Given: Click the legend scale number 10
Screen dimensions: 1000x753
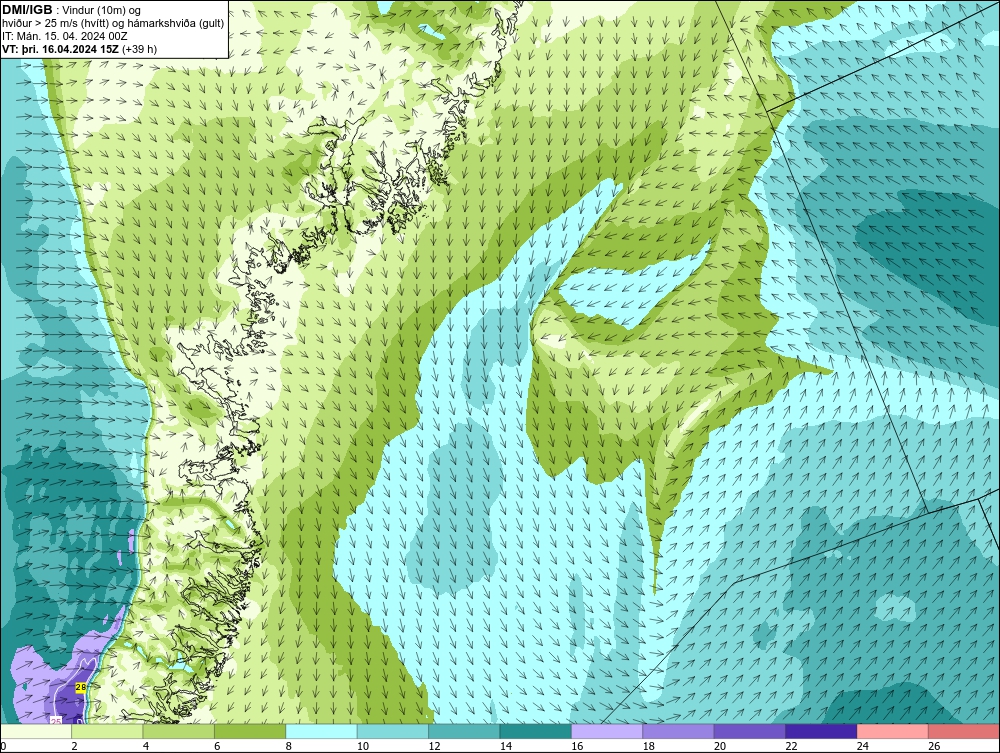Looking at the screenshot, I should (363, 746).
